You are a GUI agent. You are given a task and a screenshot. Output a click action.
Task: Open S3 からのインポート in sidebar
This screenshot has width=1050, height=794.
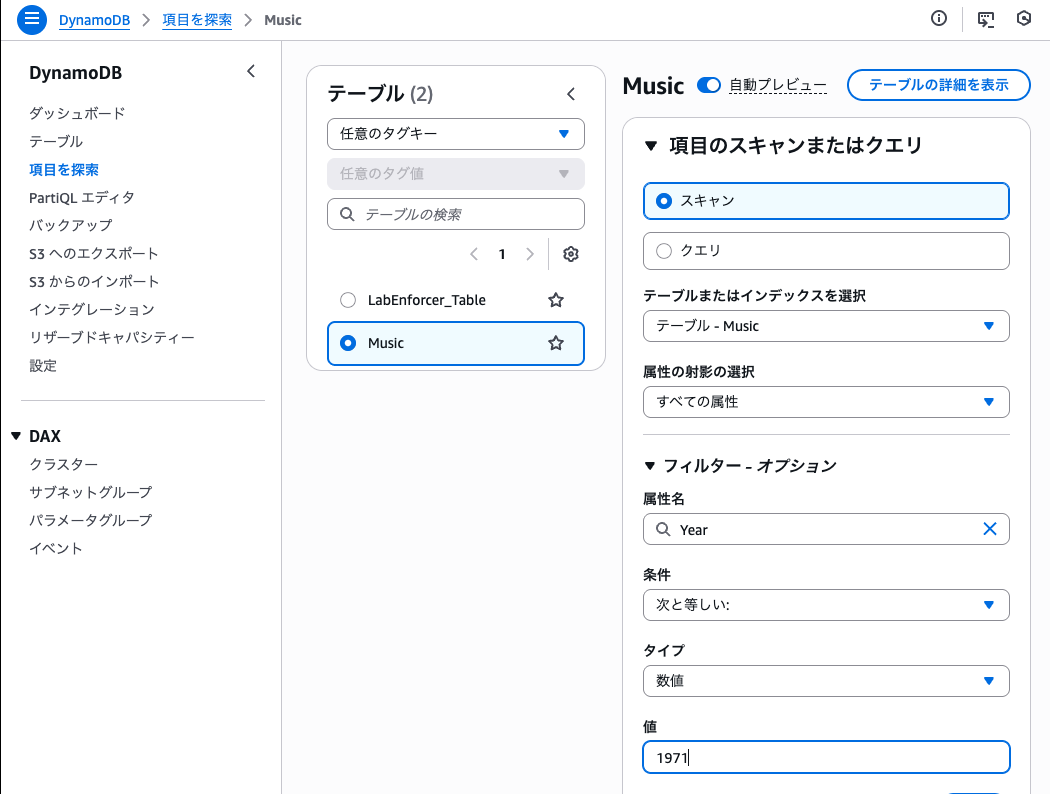[x=94, y=282]
